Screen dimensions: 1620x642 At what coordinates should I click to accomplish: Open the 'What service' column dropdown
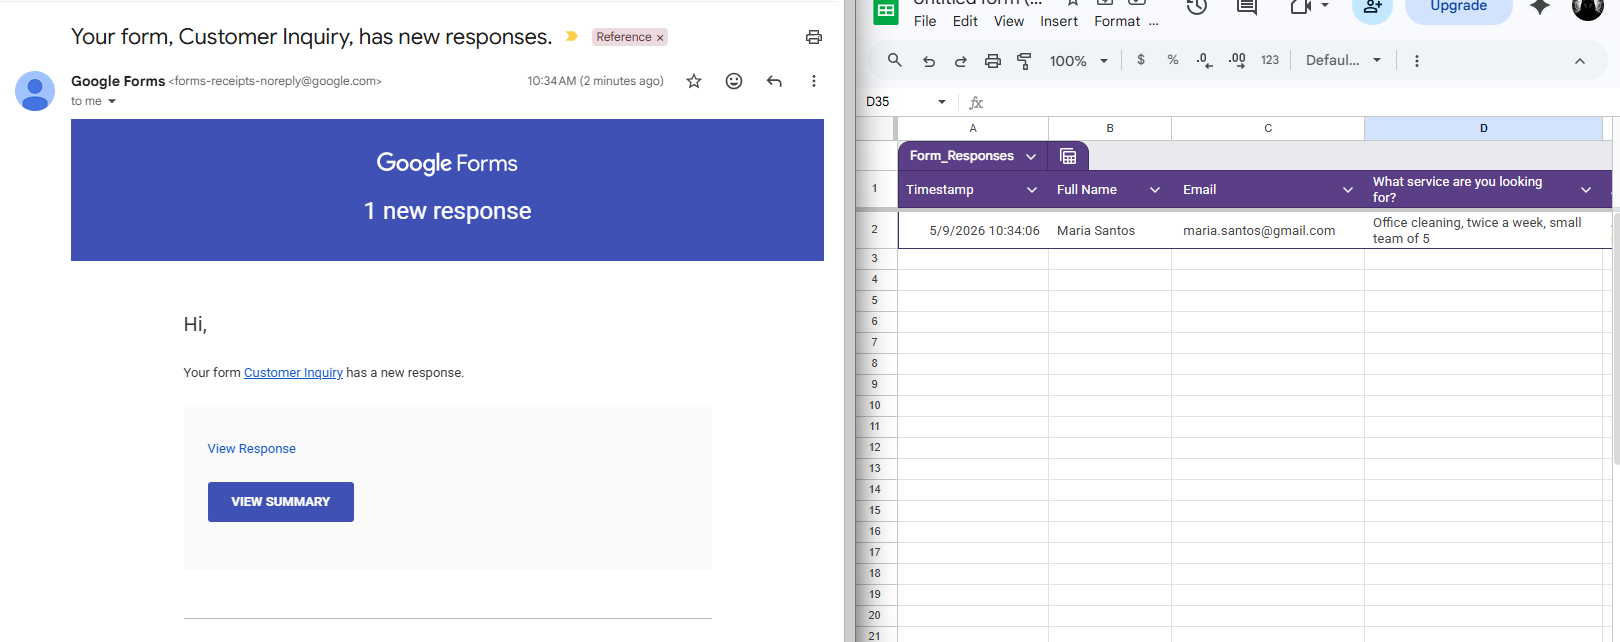click(1586, 190)
